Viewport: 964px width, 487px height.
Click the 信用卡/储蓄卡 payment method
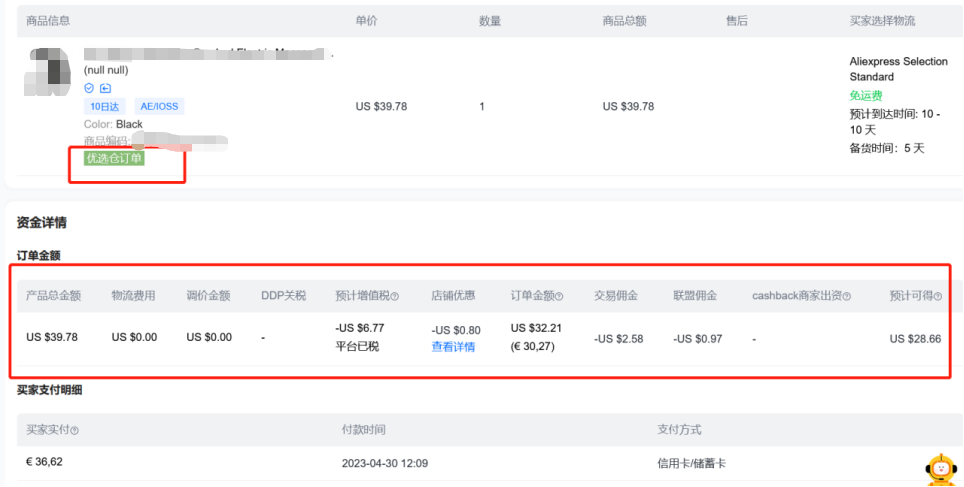tap(691, 462)
